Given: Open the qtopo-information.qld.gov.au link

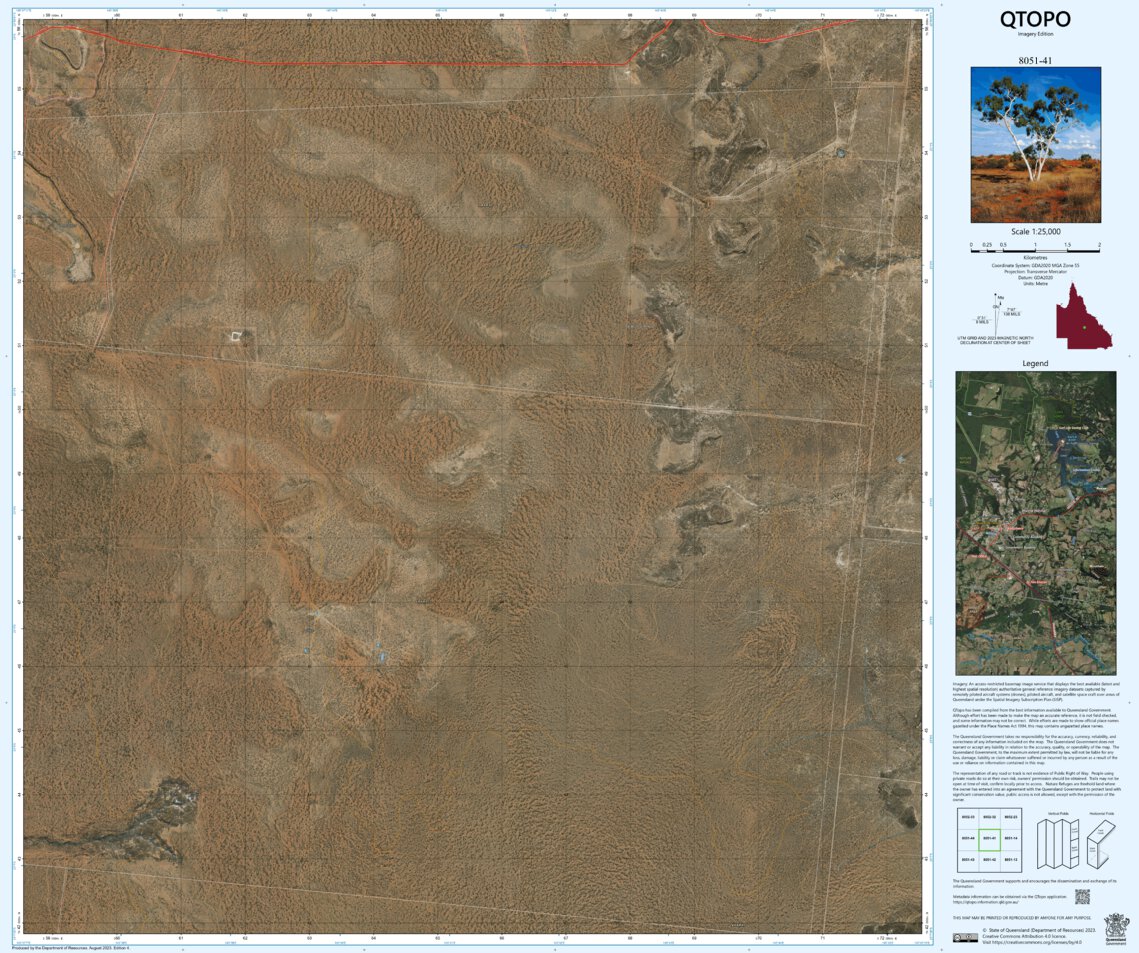Looking at the screenshot, I should coord(985,901).
